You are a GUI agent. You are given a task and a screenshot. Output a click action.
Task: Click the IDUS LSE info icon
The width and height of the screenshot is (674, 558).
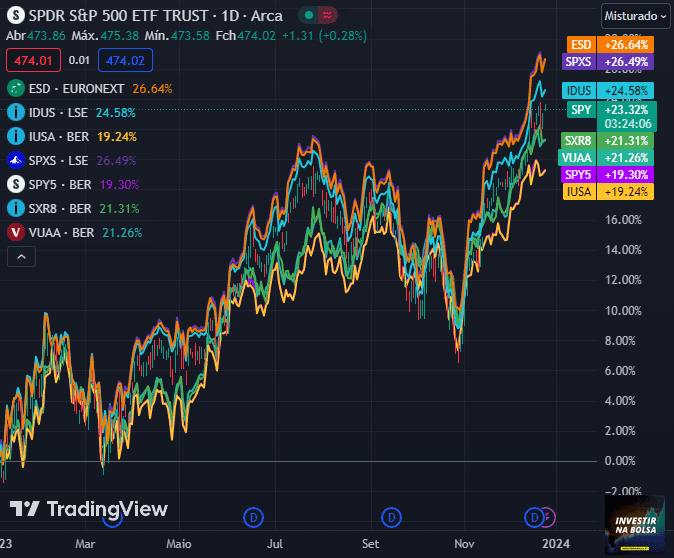pos(16,113)
